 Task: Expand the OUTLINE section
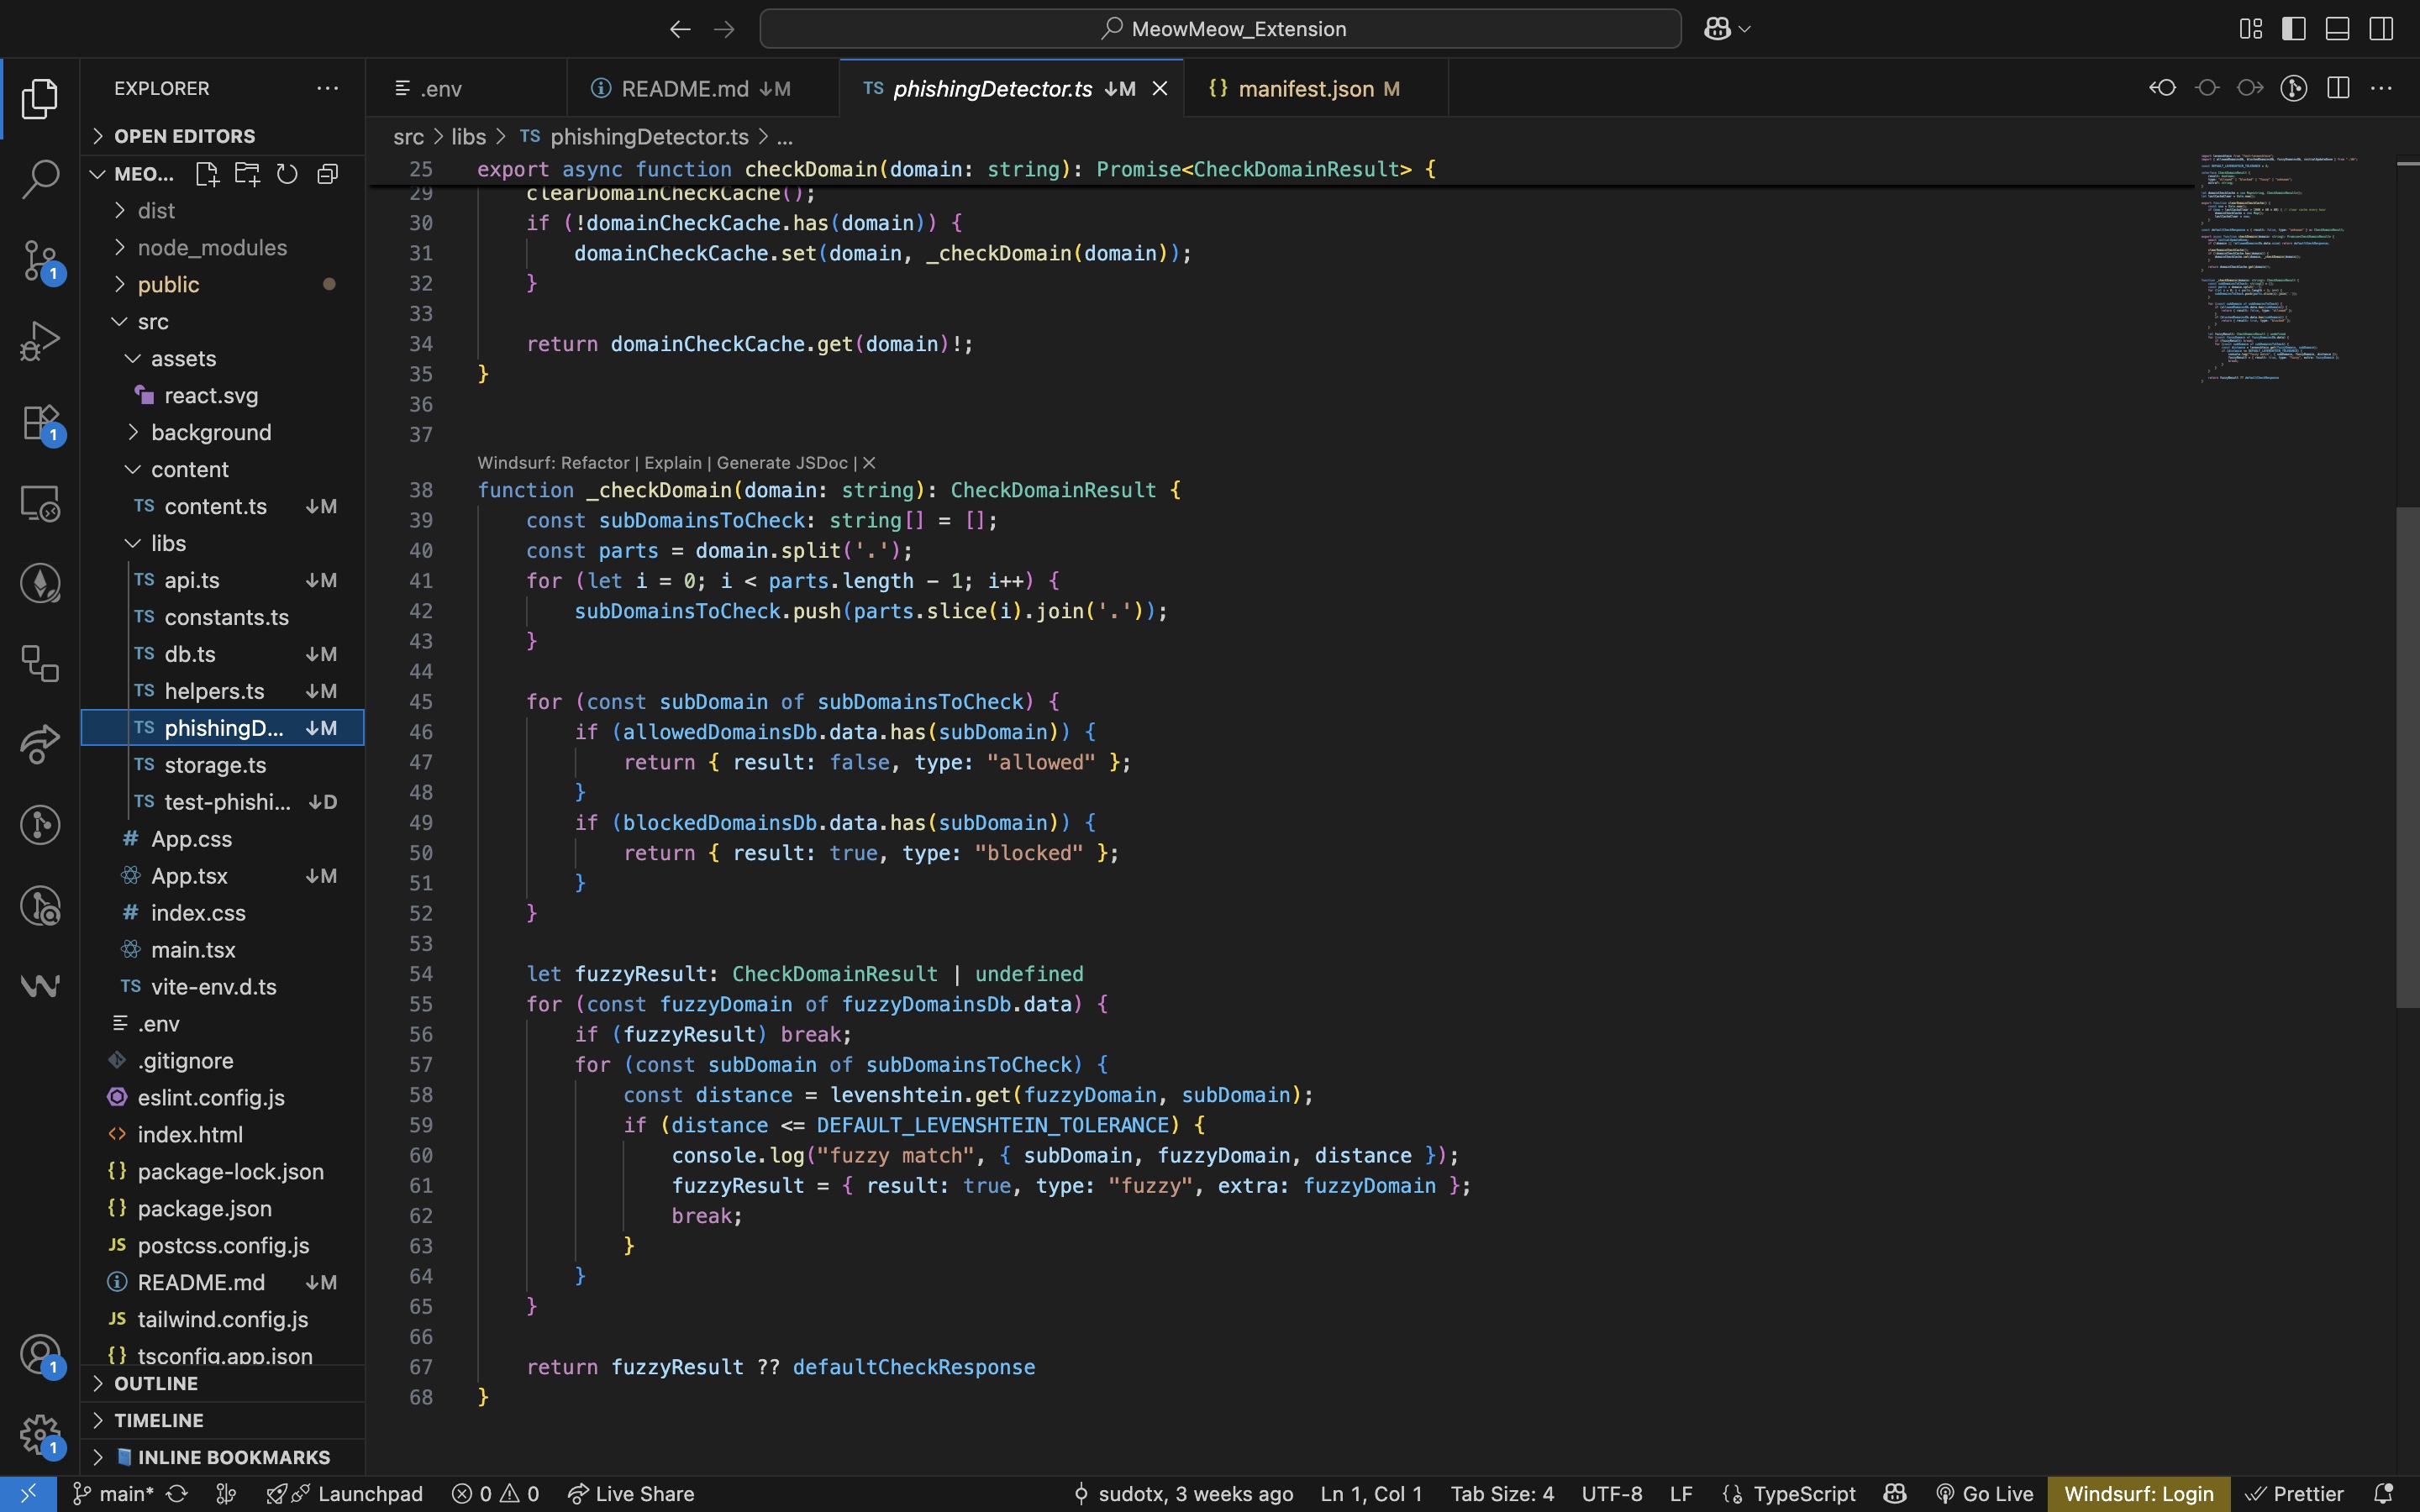coord(156,1383)
